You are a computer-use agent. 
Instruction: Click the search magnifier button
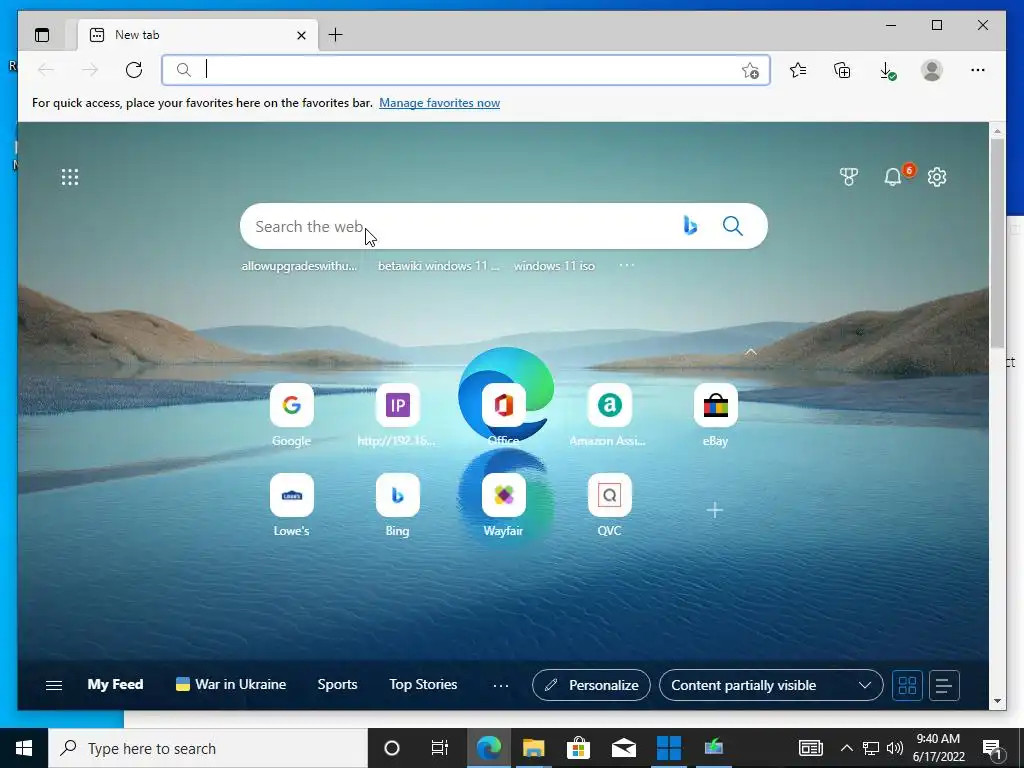[x=733, y=226]
